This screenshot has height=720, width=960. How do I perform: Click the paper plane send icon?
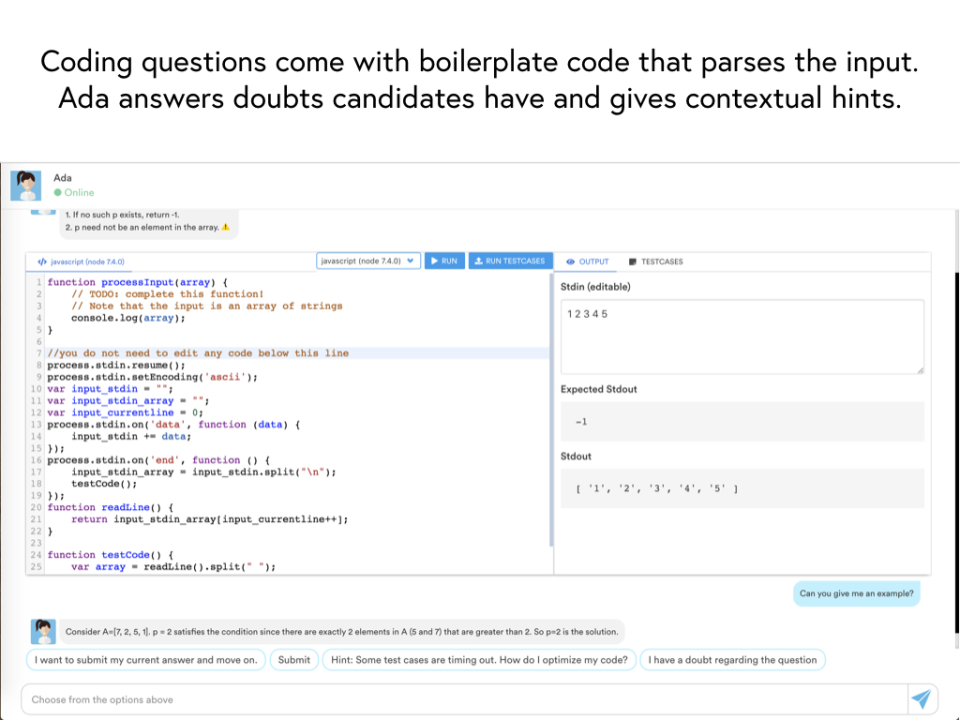pos(921,699)
